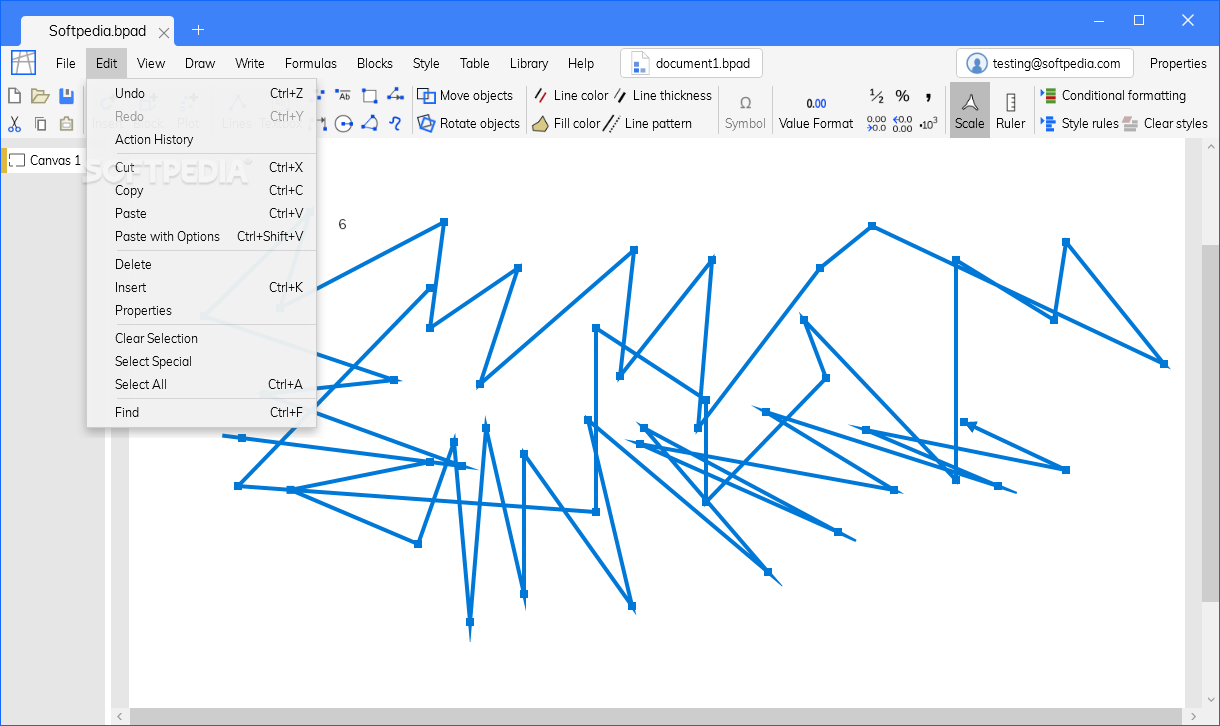Open Line color picker
Screen dimensions: 1220x726
click(570, 96)
